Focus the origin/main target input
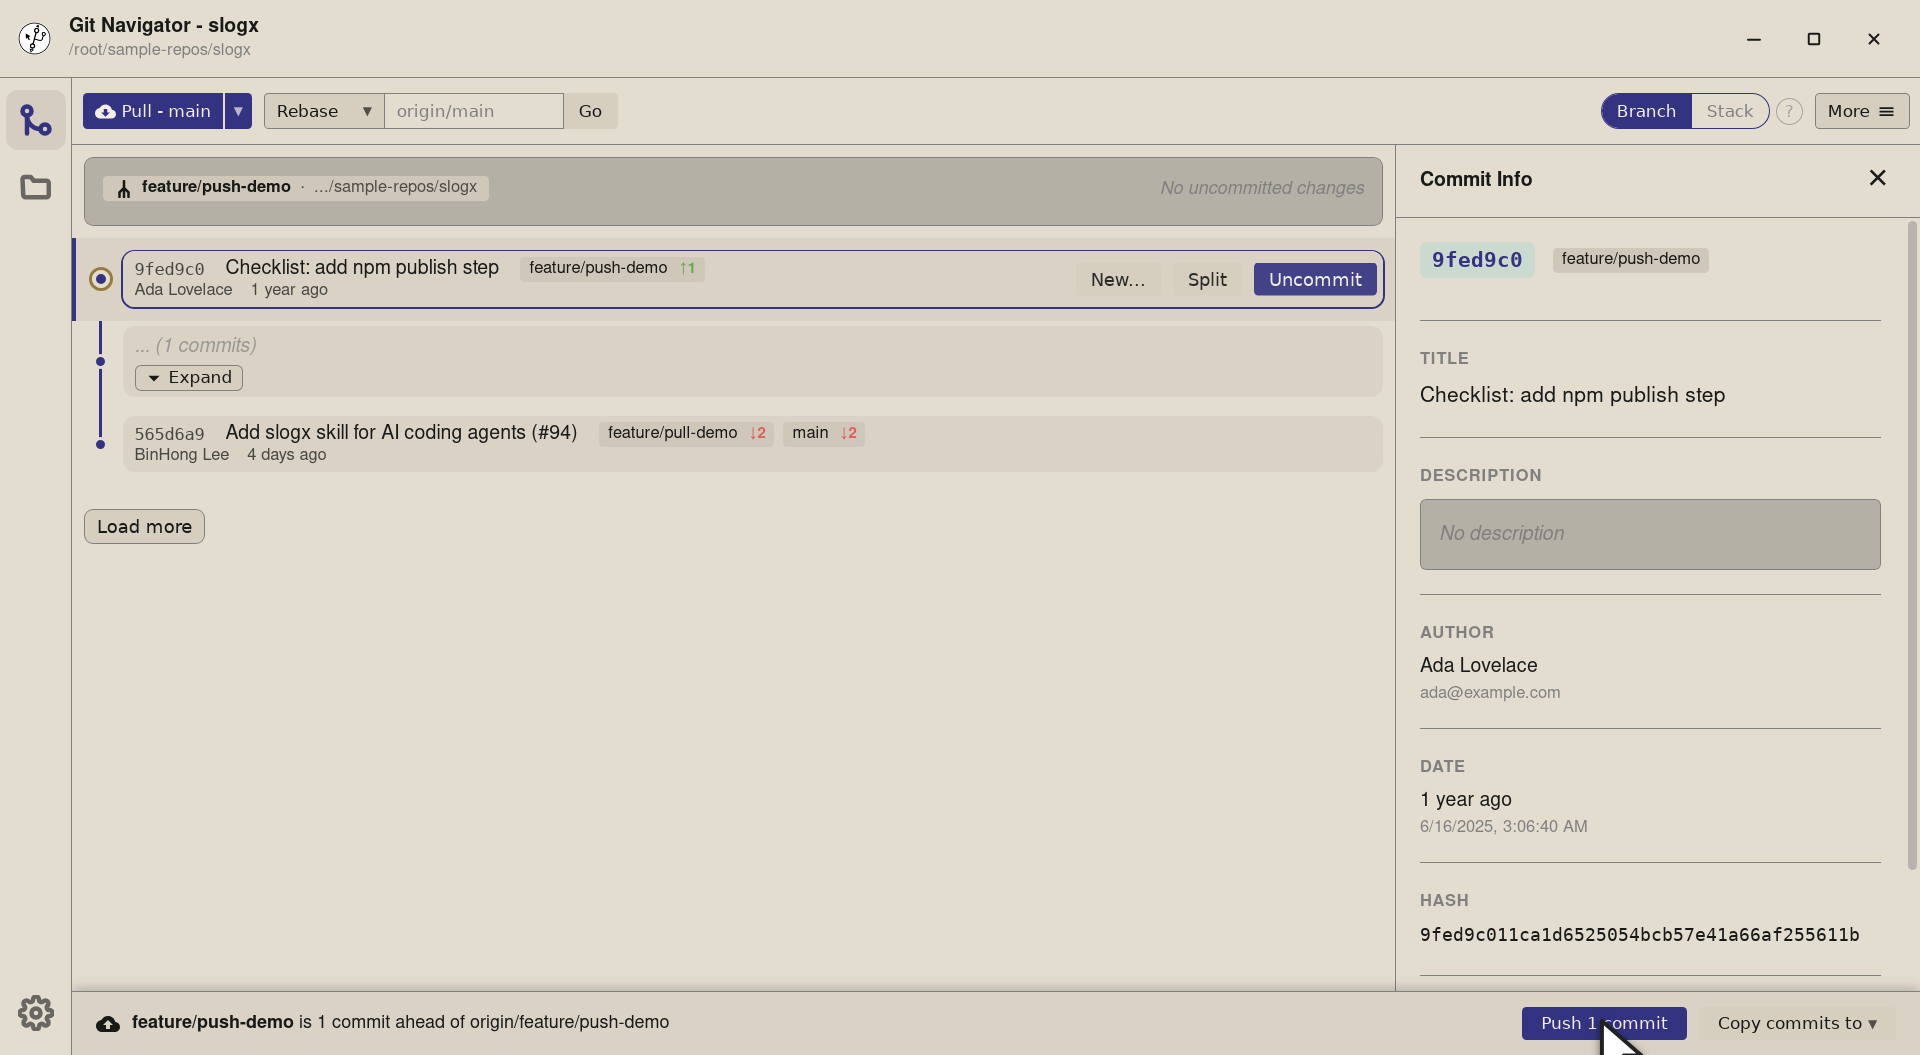This screenshot has height=1055, width=1920. [474, 111]
